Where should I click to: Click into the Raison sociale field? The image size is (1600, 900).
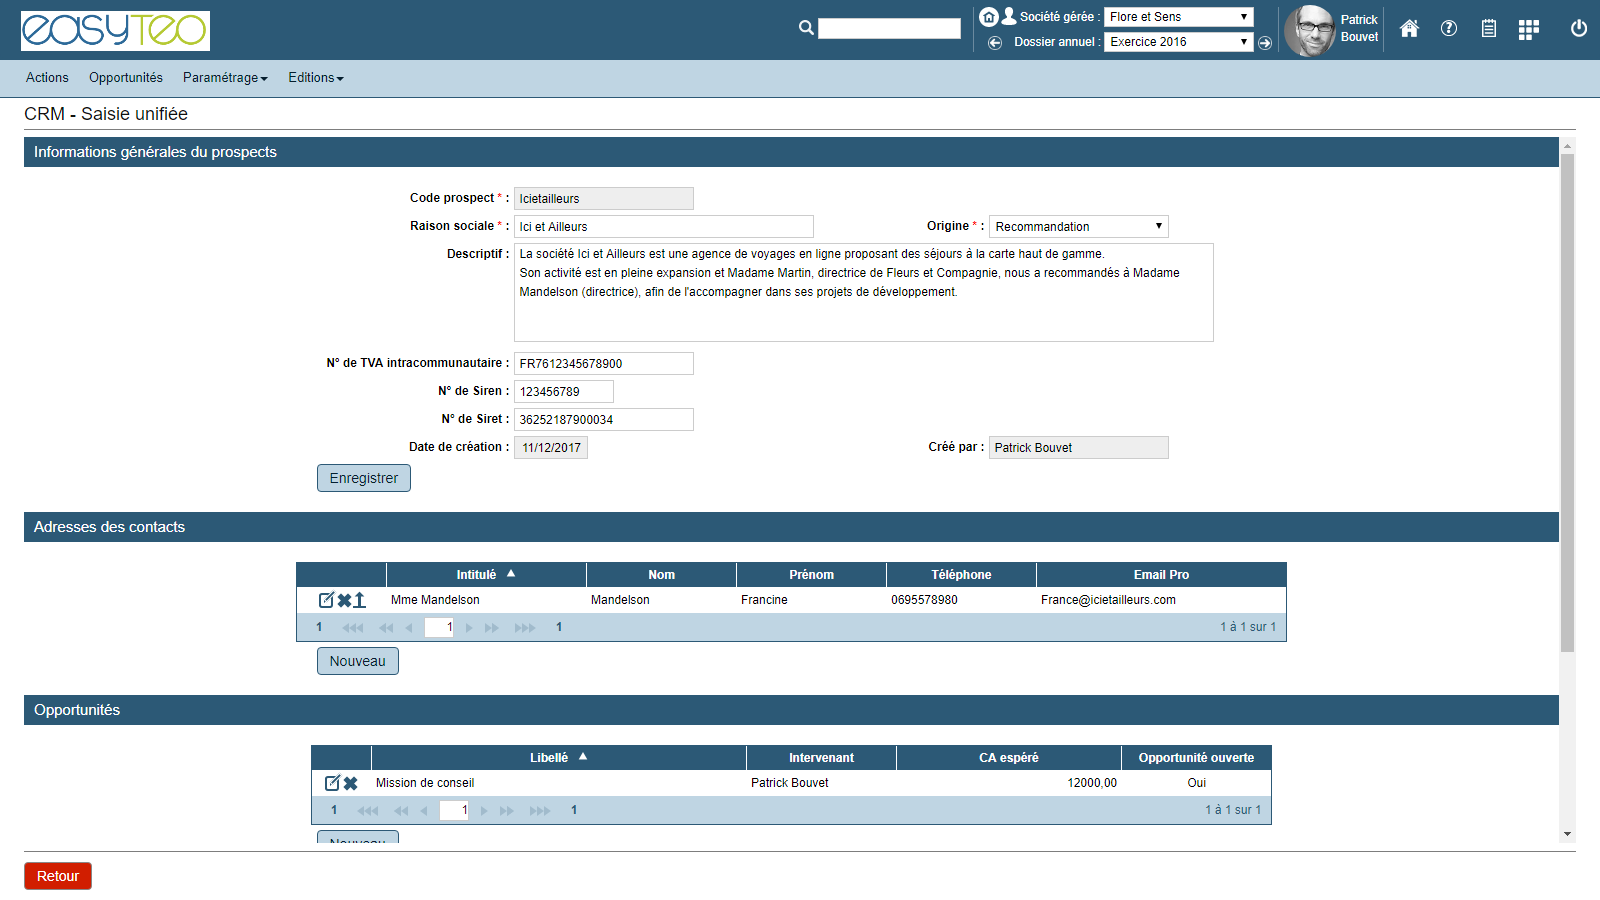coord(663,227)
